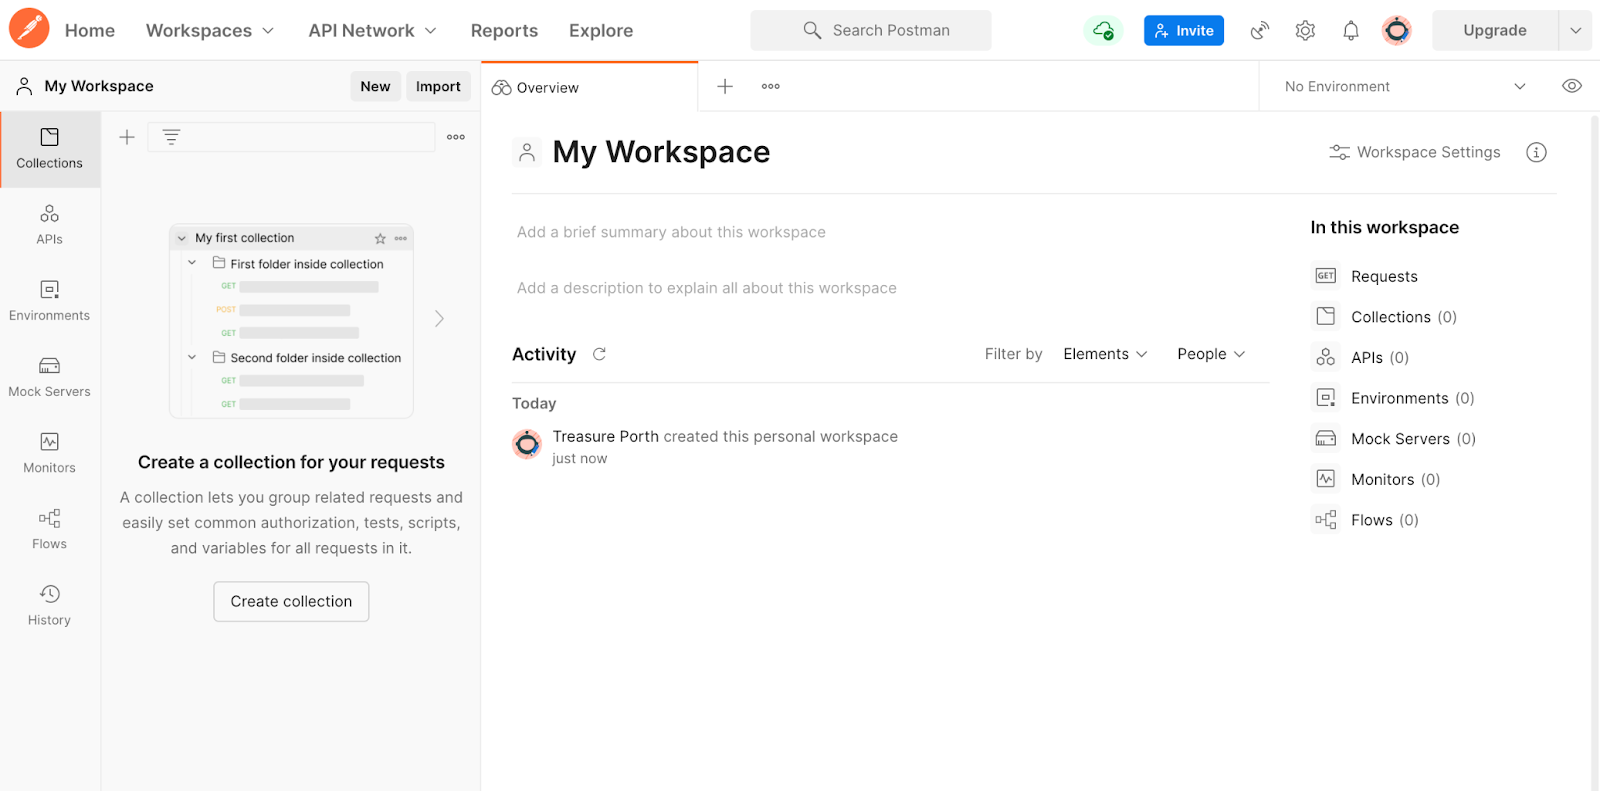
Task: Open the Flows sidebar panel
Action: click(50, 529)
